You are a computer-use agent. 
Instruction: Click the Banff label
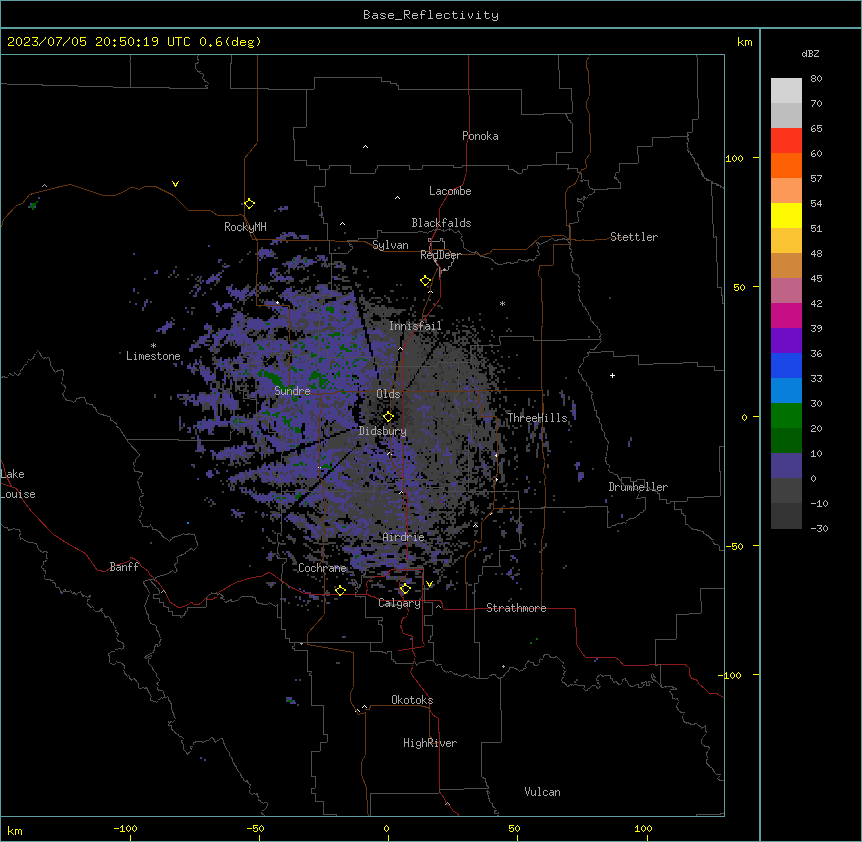124,567
